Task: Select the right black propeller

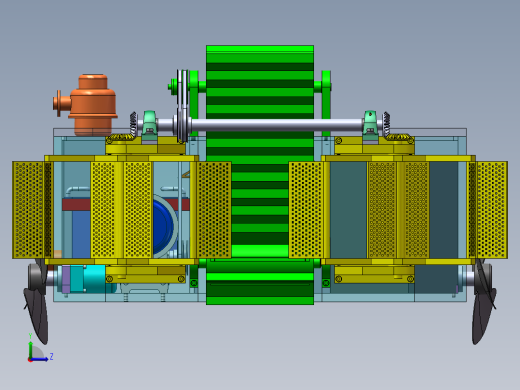Action: (x=483, y=301)
